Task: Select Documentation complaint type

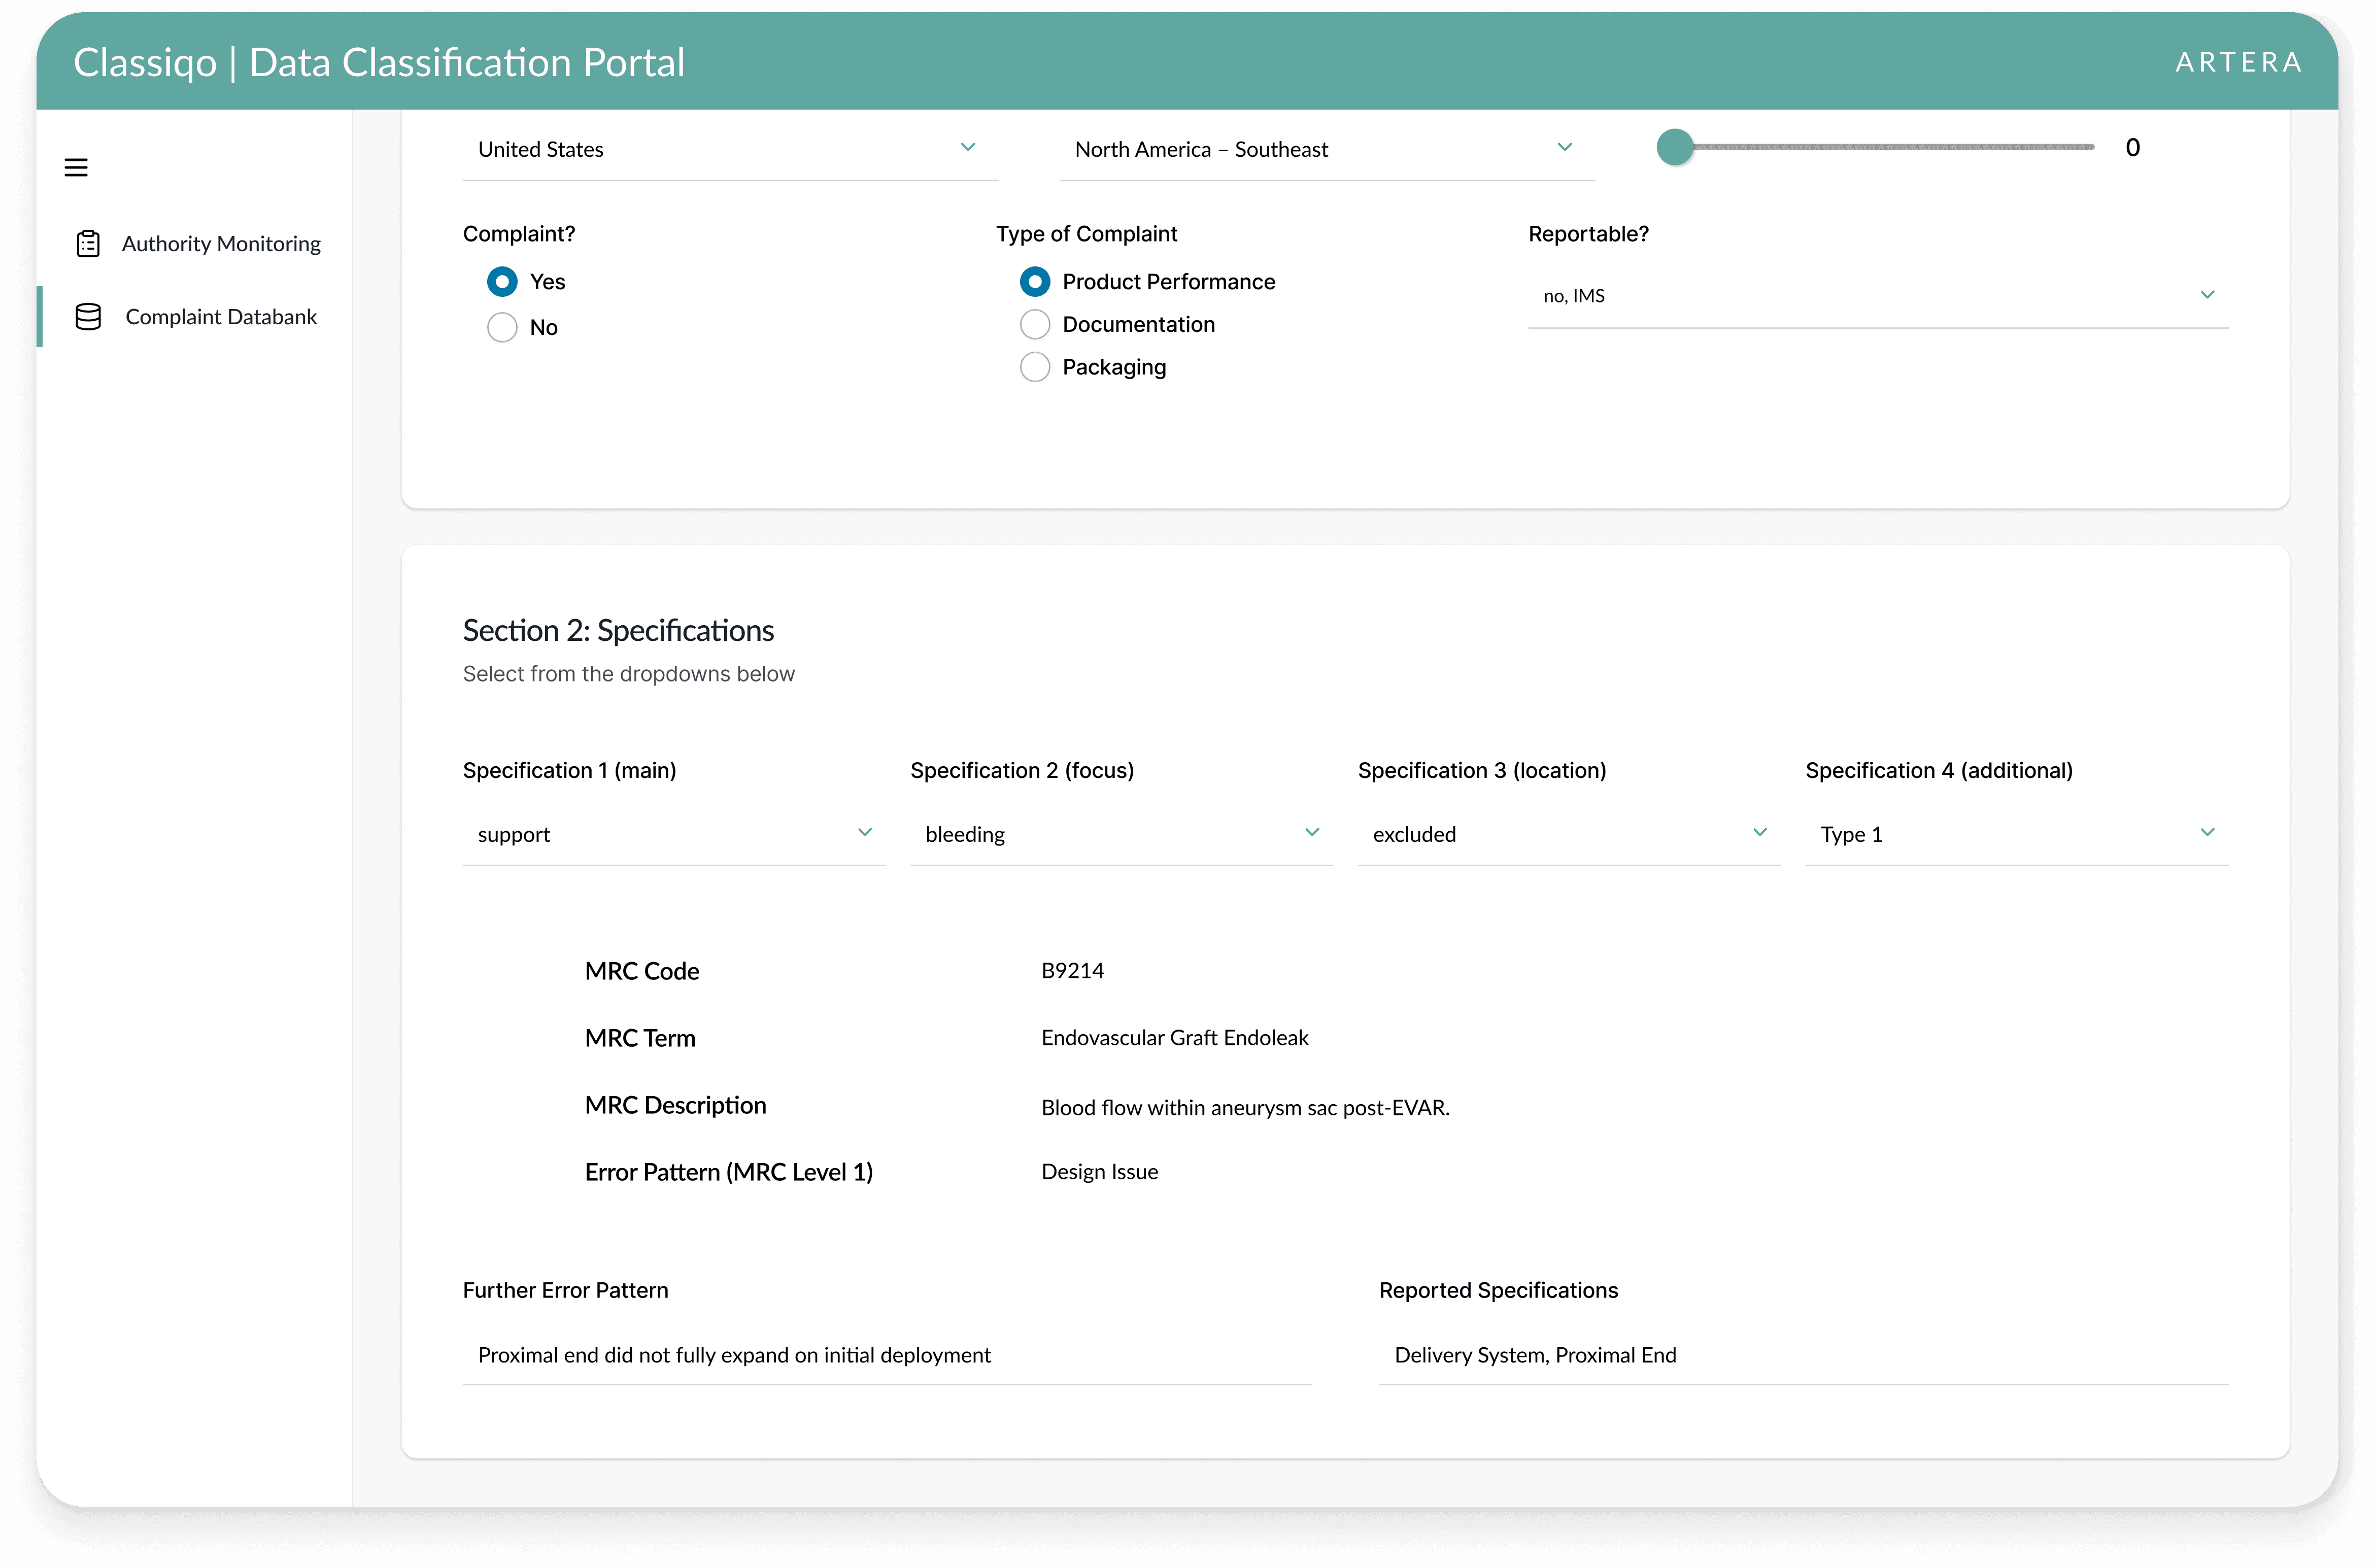Action: coord(1035,324)
